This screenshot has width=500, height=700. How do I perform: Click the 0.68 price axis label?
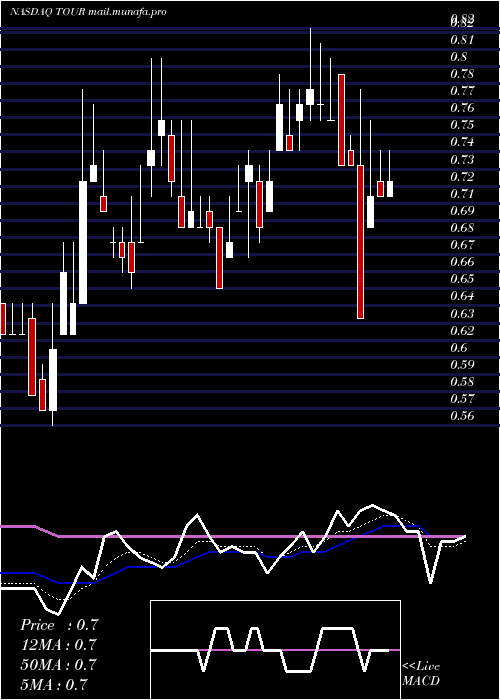pos(461,228)
